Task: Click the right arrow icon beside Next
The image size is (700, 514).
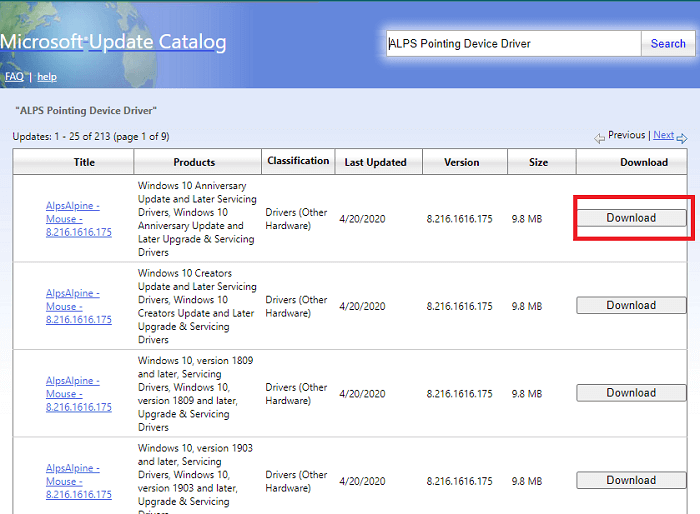Action: coord(682,137)
